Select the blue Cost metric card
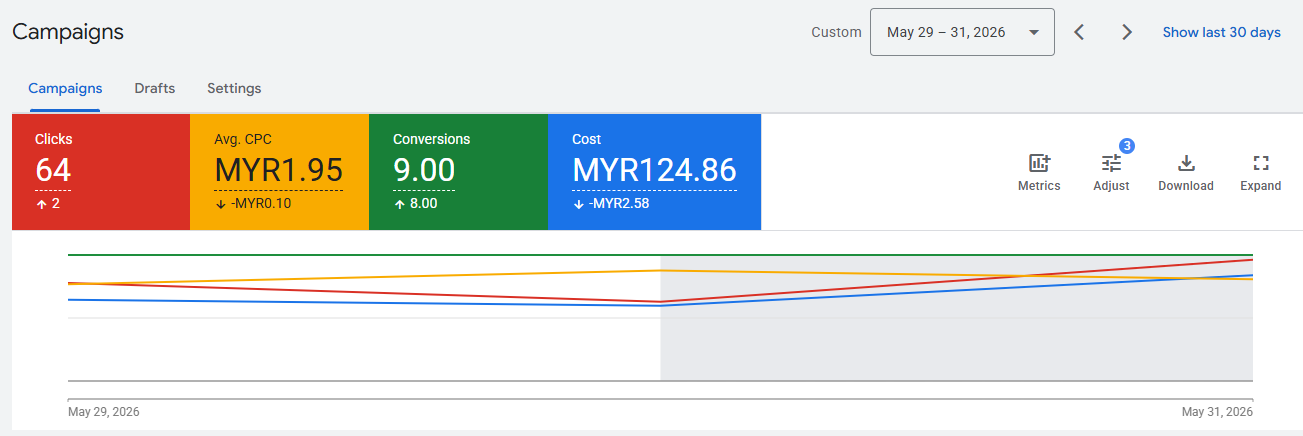Screen dimensions: 1303x436 [654, 172]
